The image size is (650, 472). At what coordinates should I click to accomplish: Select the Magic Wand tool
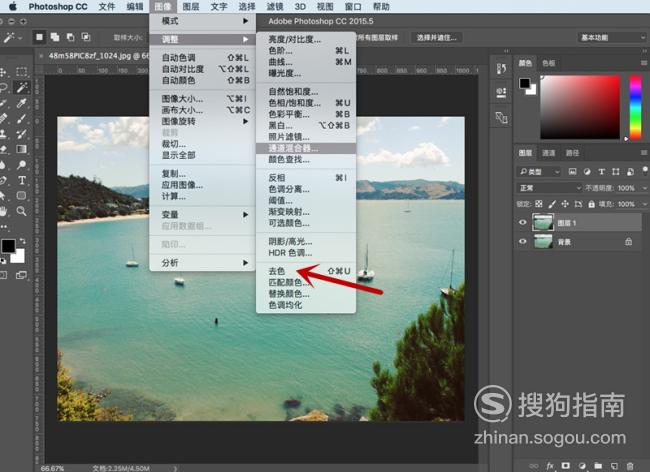21,87
